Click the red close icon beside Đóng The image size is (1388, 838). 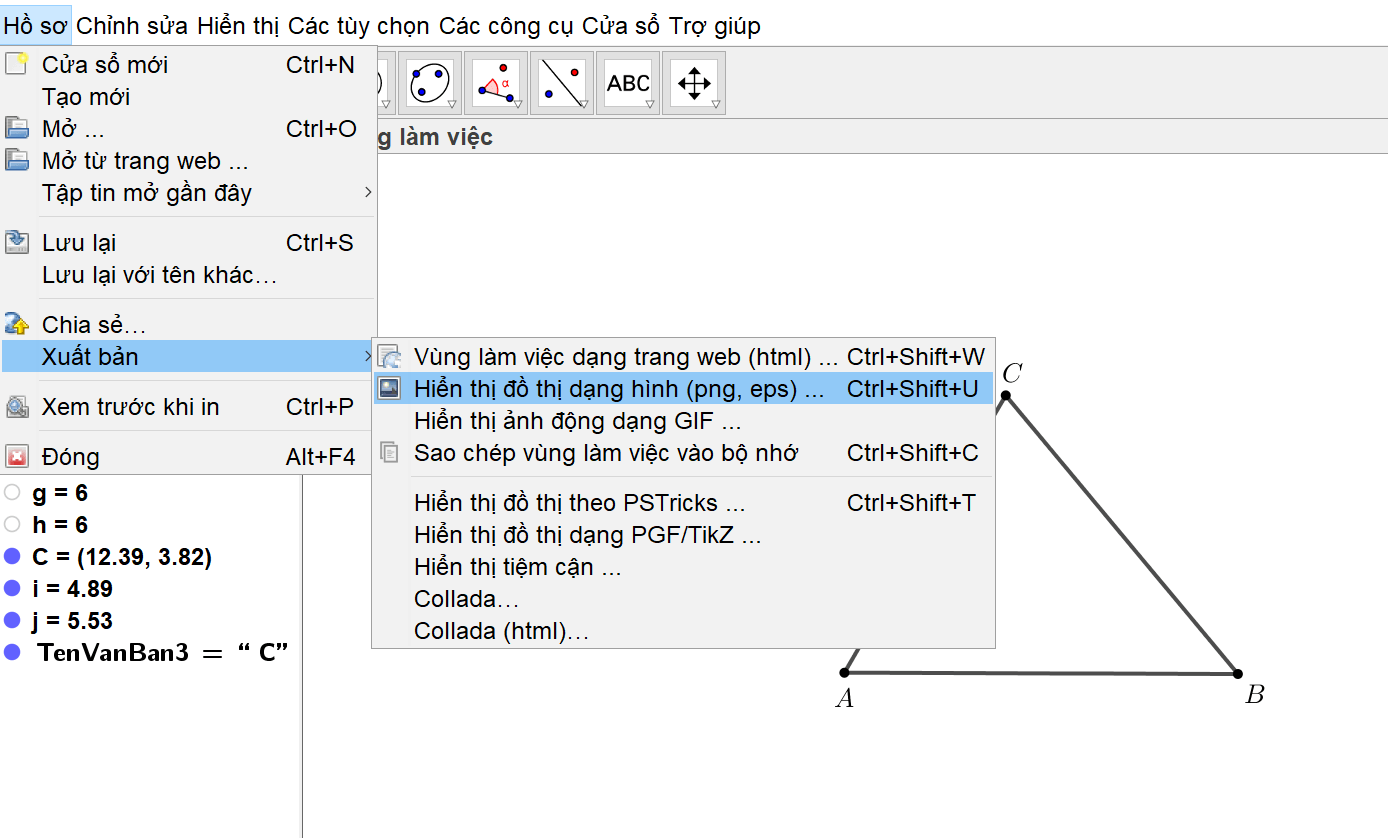tap(17, 457)
